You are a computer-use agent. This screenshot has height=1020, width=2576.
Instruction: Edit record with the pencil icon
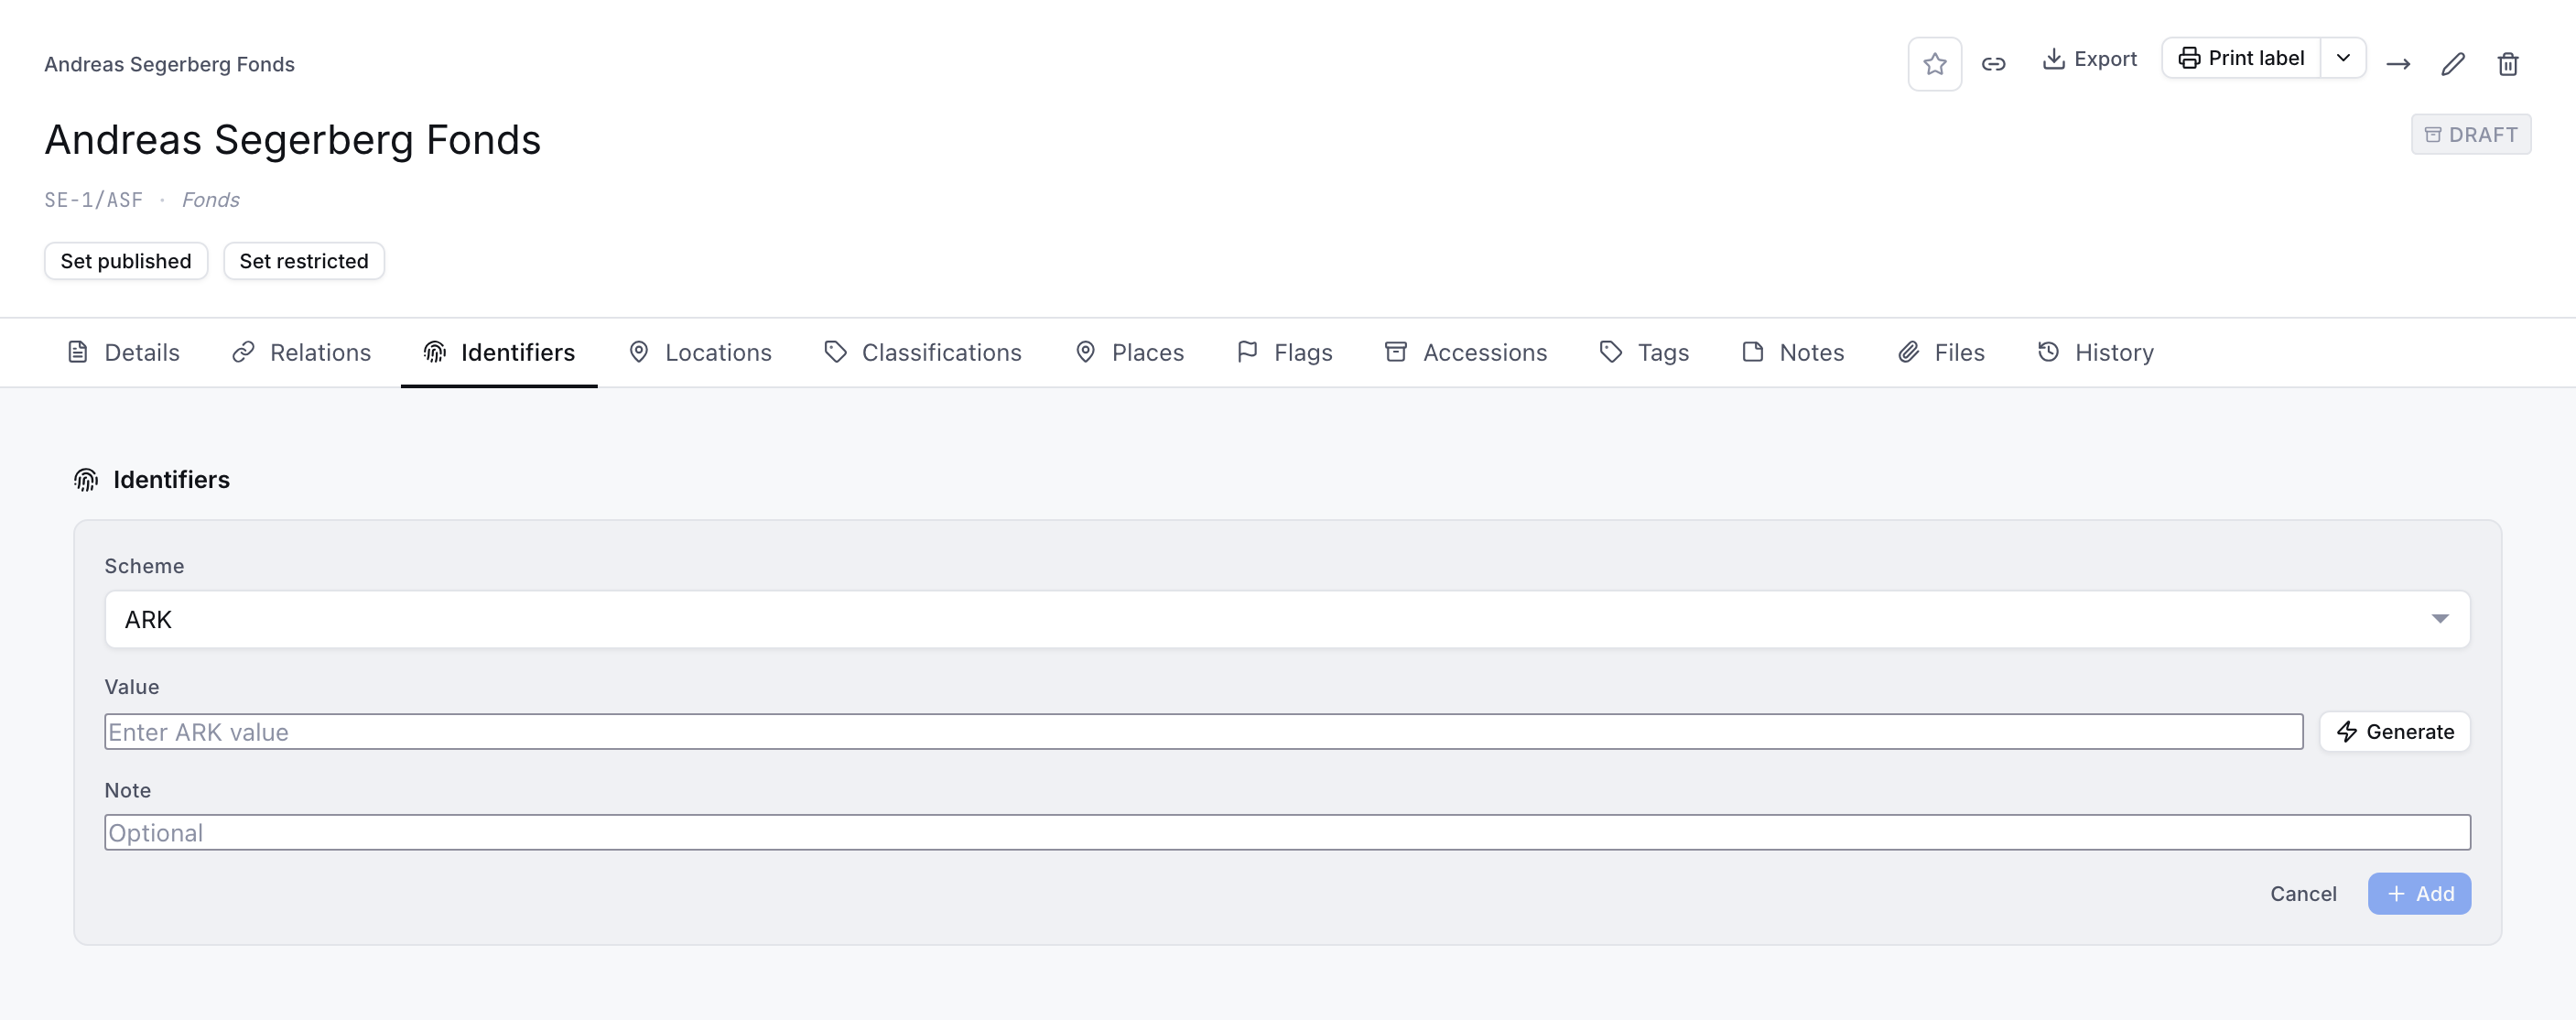coord(2453,64)
